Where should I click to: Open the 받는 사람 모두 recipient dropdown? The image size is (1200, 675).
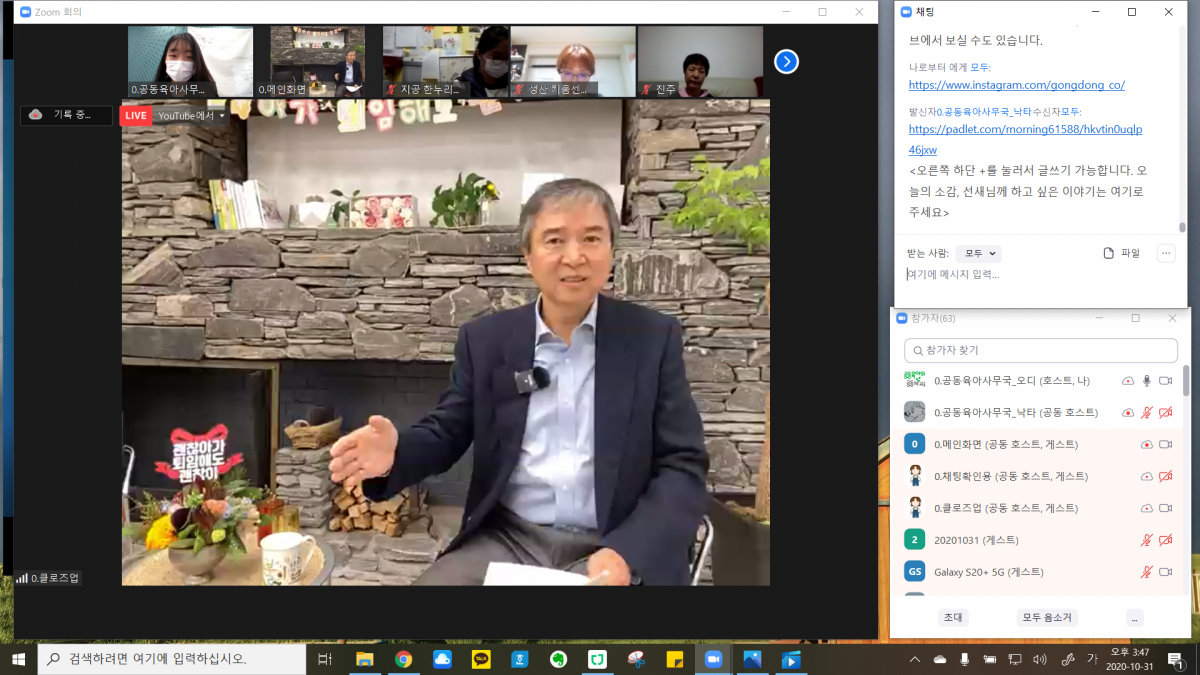point(978,254)
